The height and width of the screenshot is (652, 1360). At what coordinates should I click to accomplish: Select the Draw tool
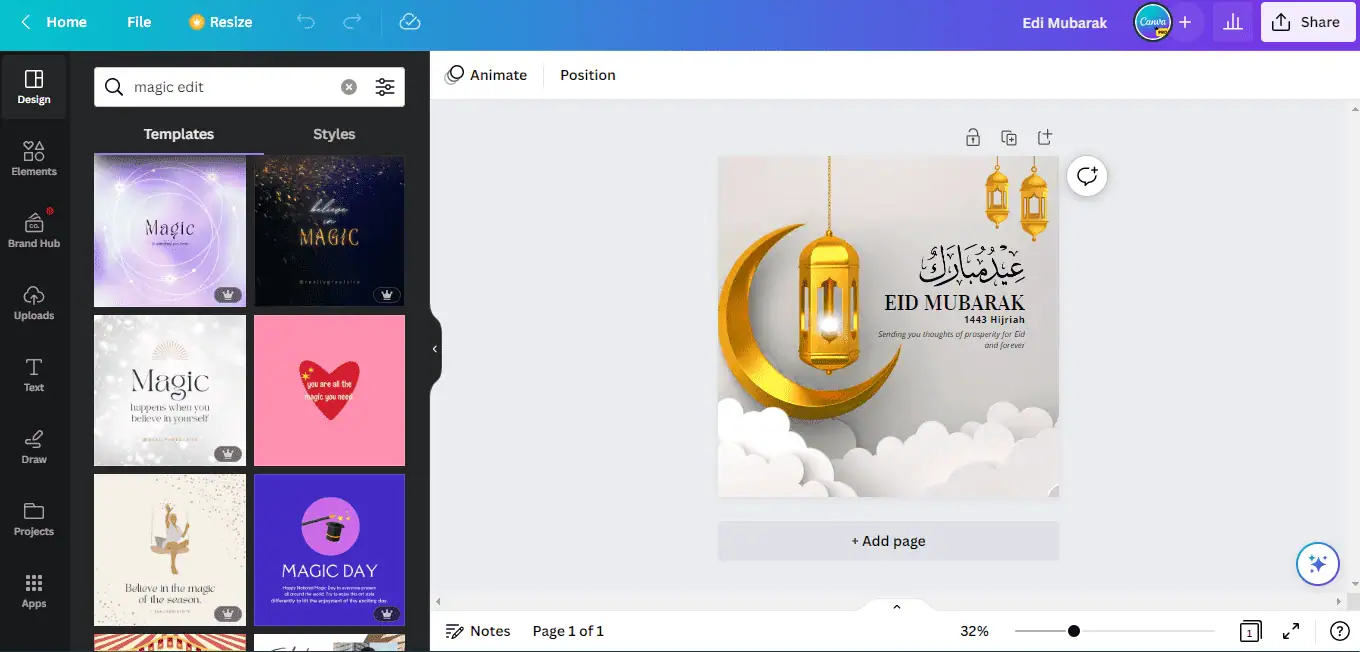click(34, 448)
